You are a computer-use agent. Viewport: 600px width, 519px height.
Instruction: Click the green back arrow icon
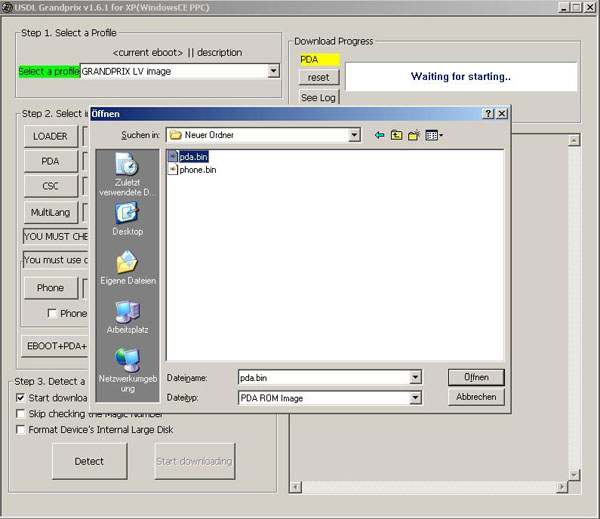click(x=379, y=135)
